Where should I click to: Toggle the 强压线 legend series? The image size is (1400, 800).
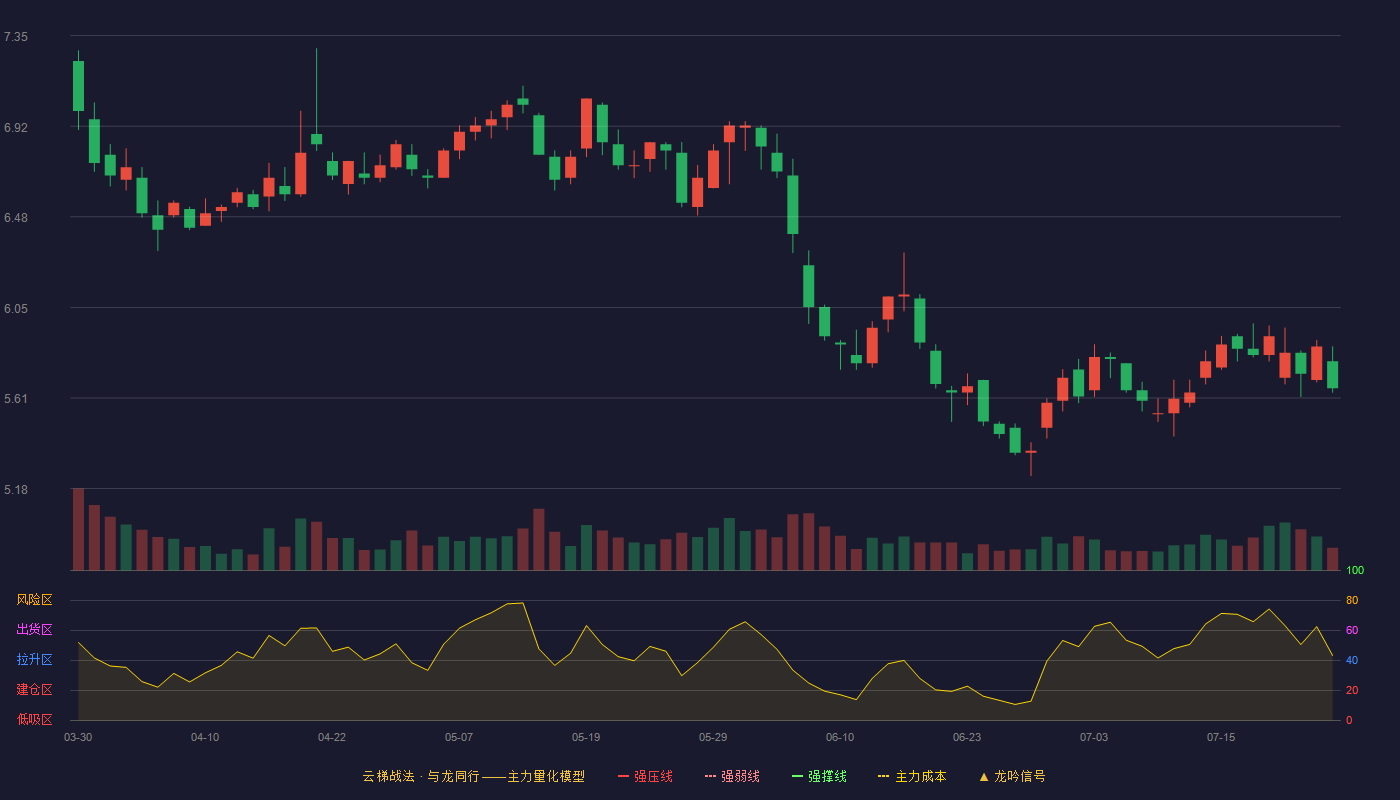click(645, 776)
